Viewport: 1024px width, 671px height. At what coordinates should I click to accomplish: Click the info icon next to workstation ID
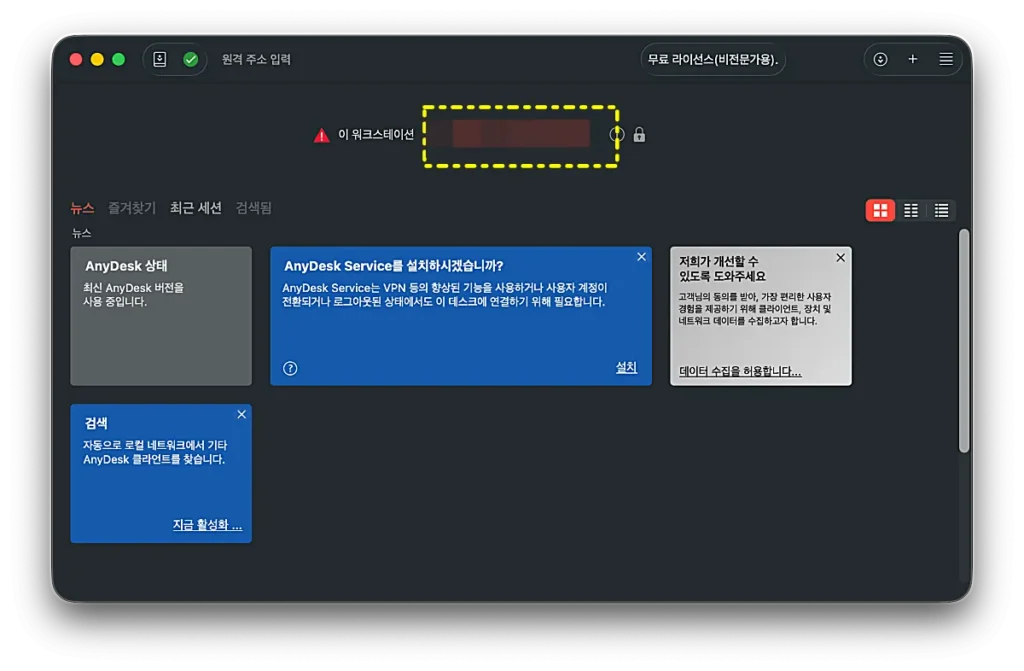pyautogui.click(x=616, y=135)
